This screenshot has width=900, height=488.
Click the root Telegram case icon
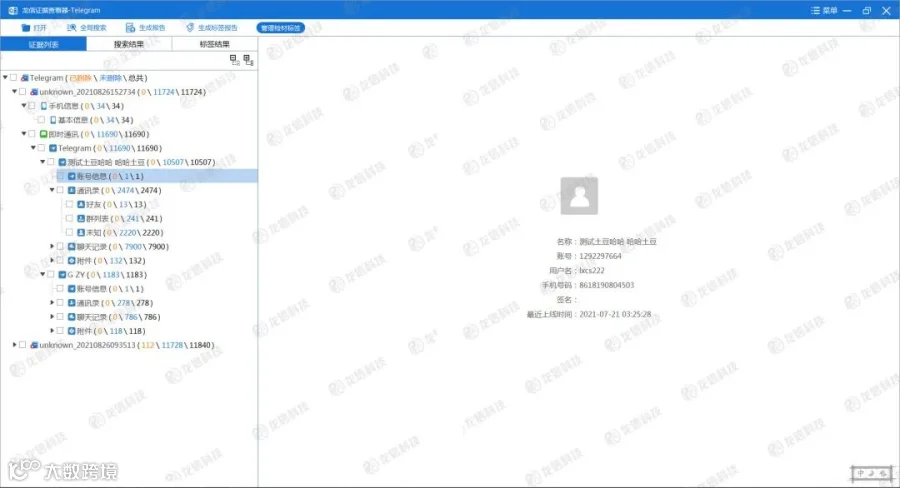(24, 78)
